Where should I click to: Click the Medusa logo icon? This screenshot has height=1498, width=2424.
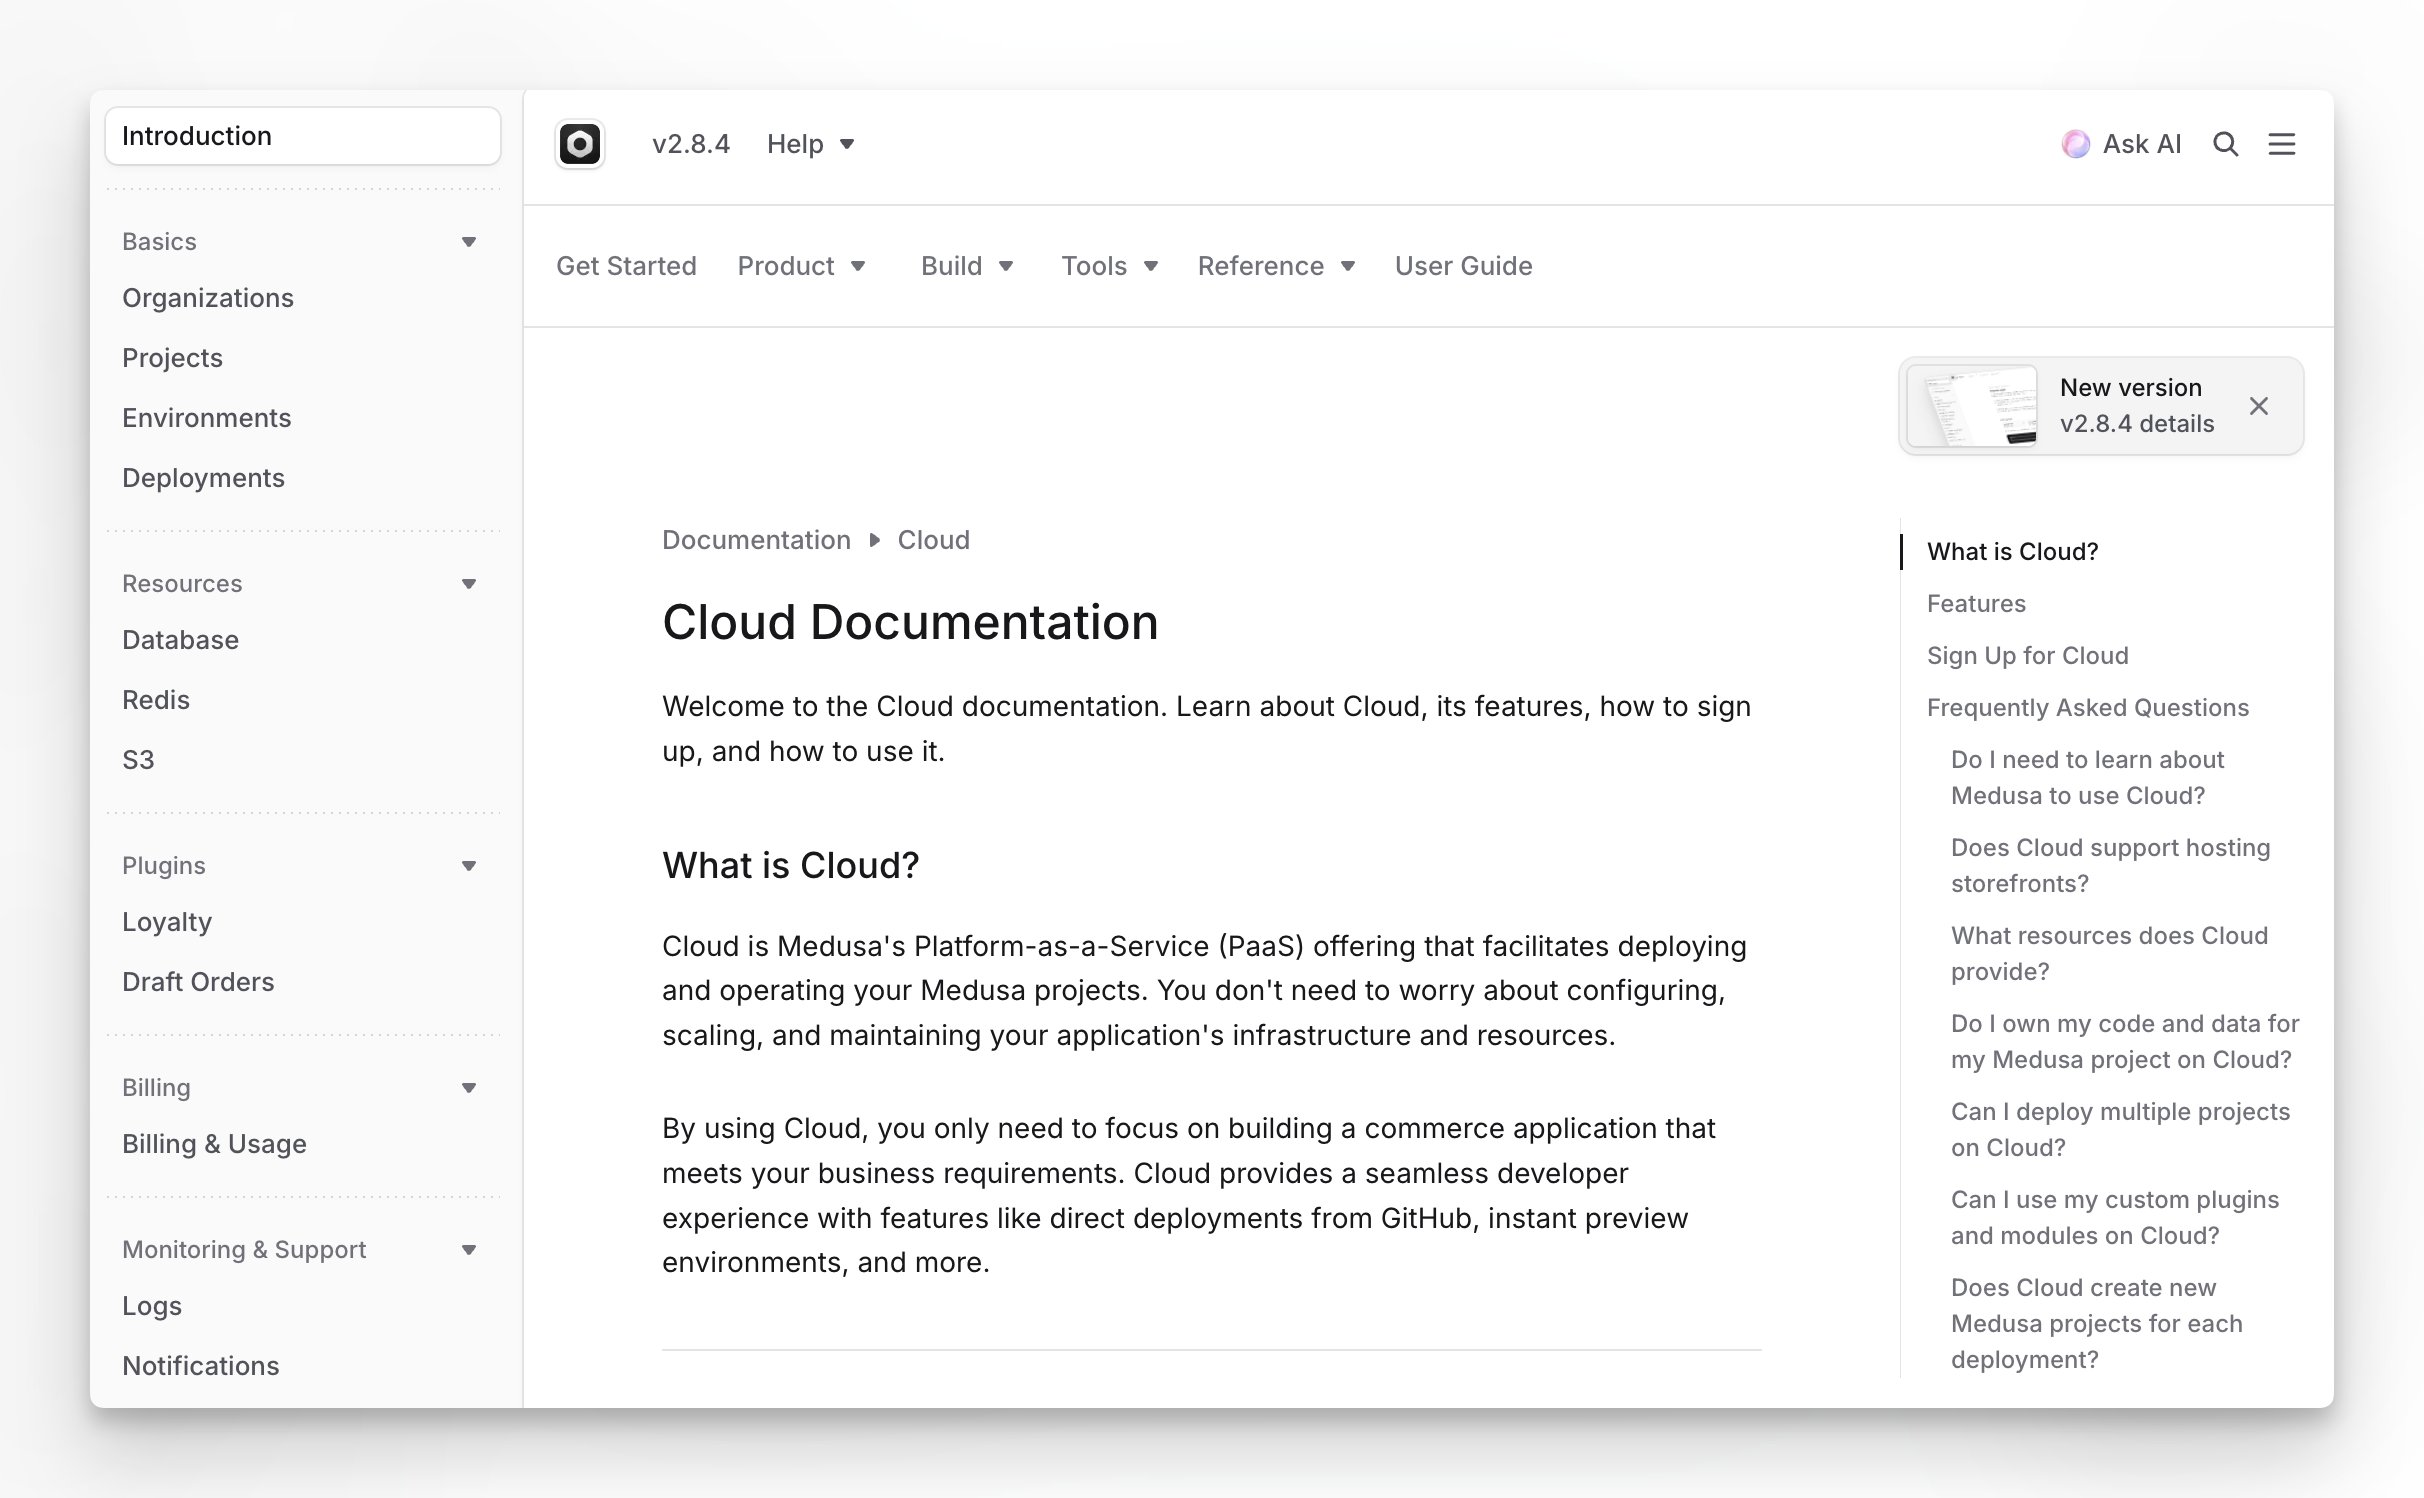tap(580, 144)
